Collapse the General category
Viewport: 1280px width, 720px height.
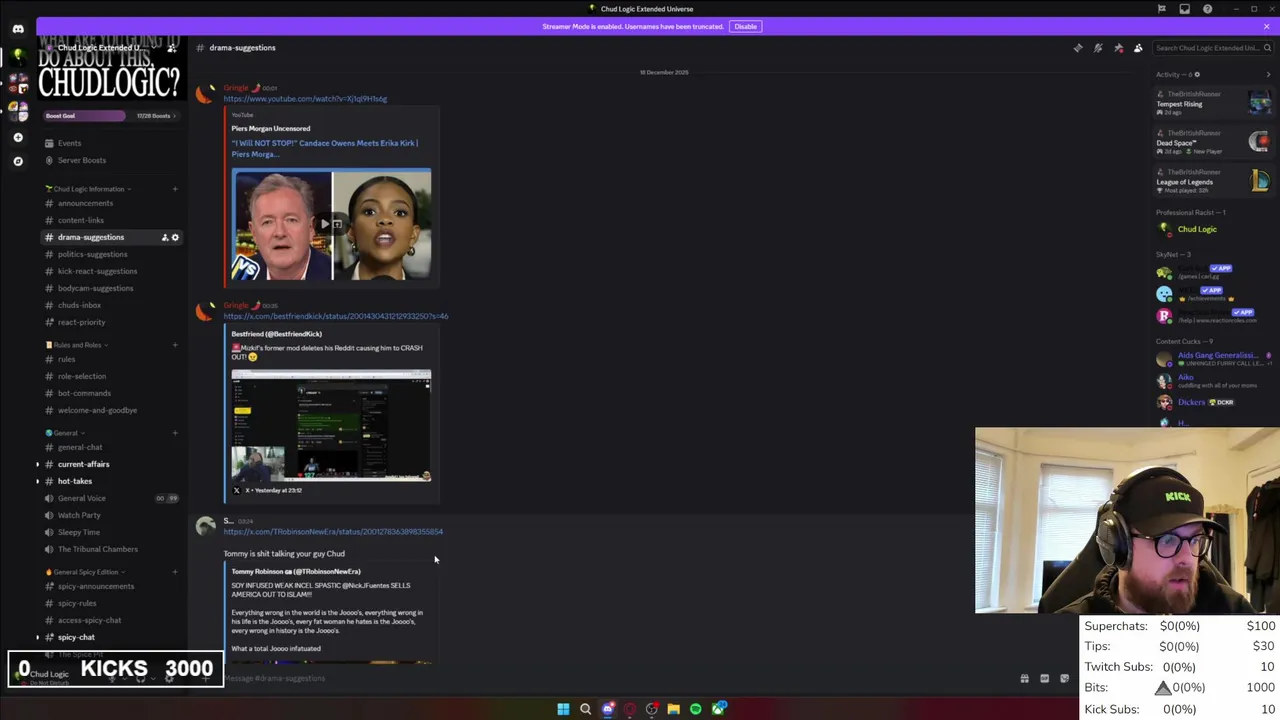coord(66,433)
